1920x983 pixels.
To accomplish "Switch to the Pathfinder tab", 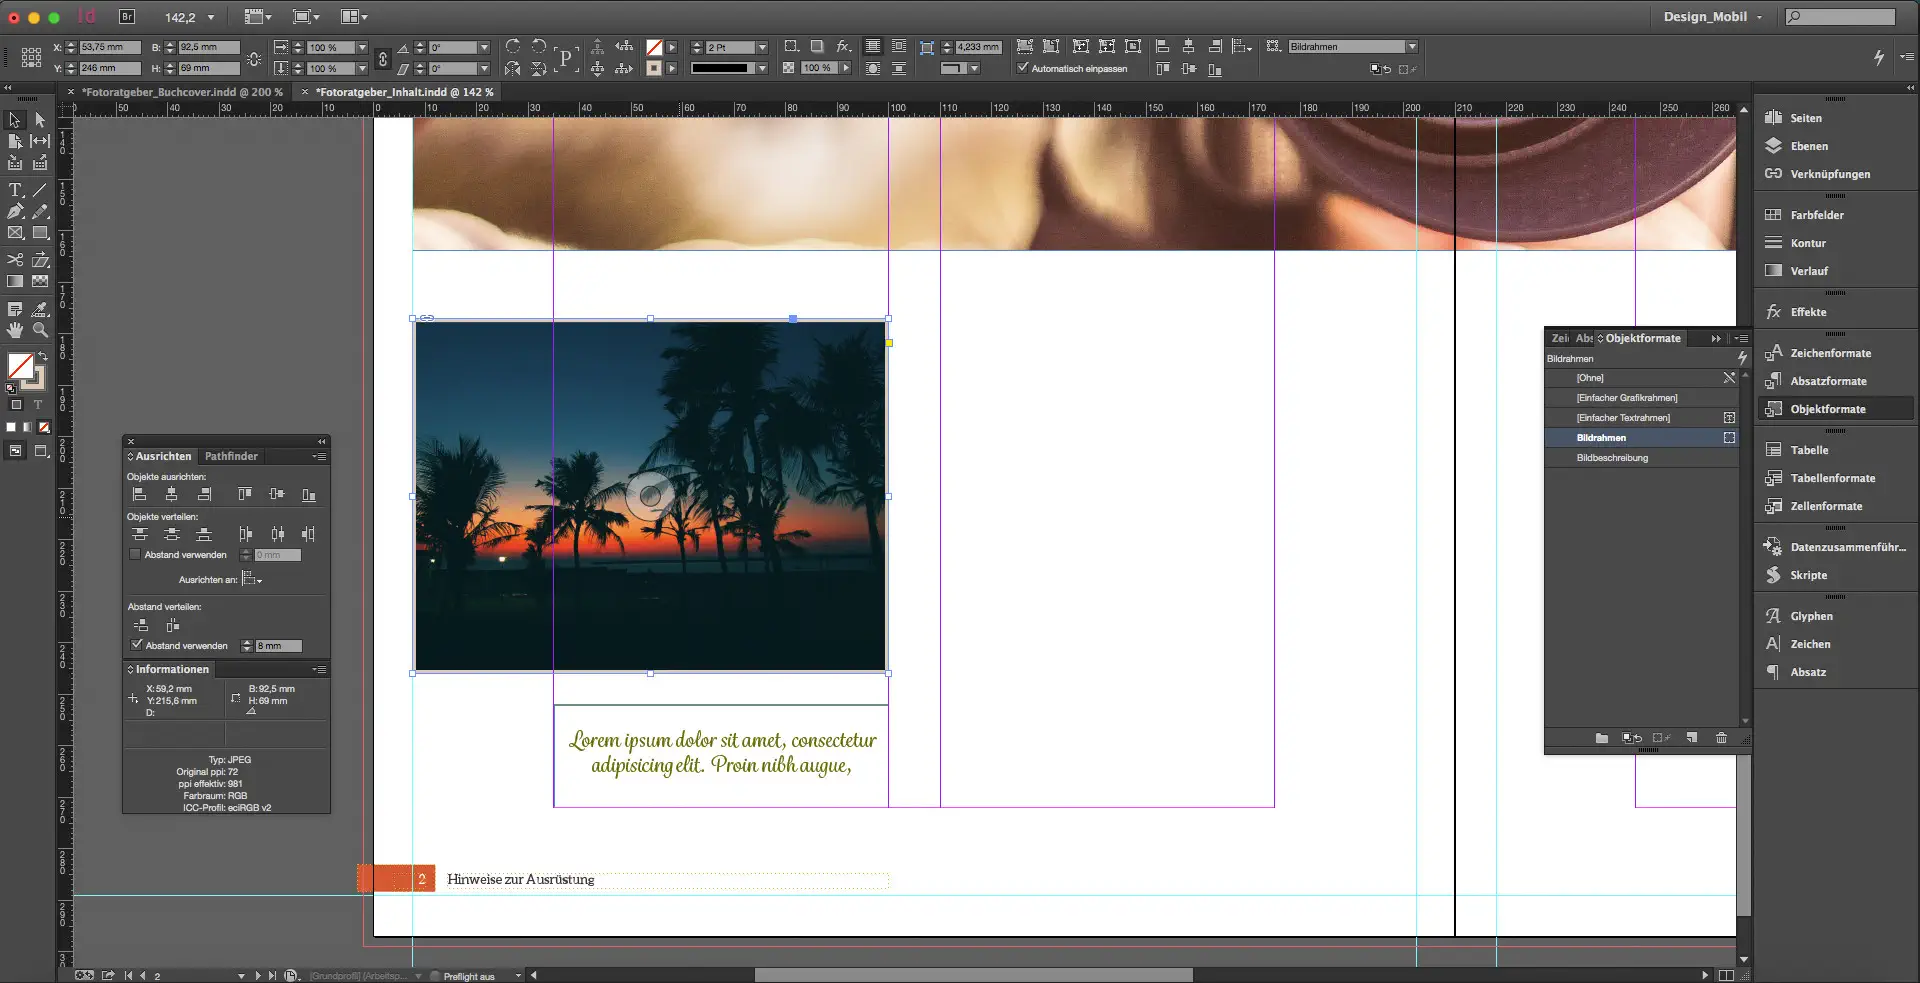I will coord(231,456).
